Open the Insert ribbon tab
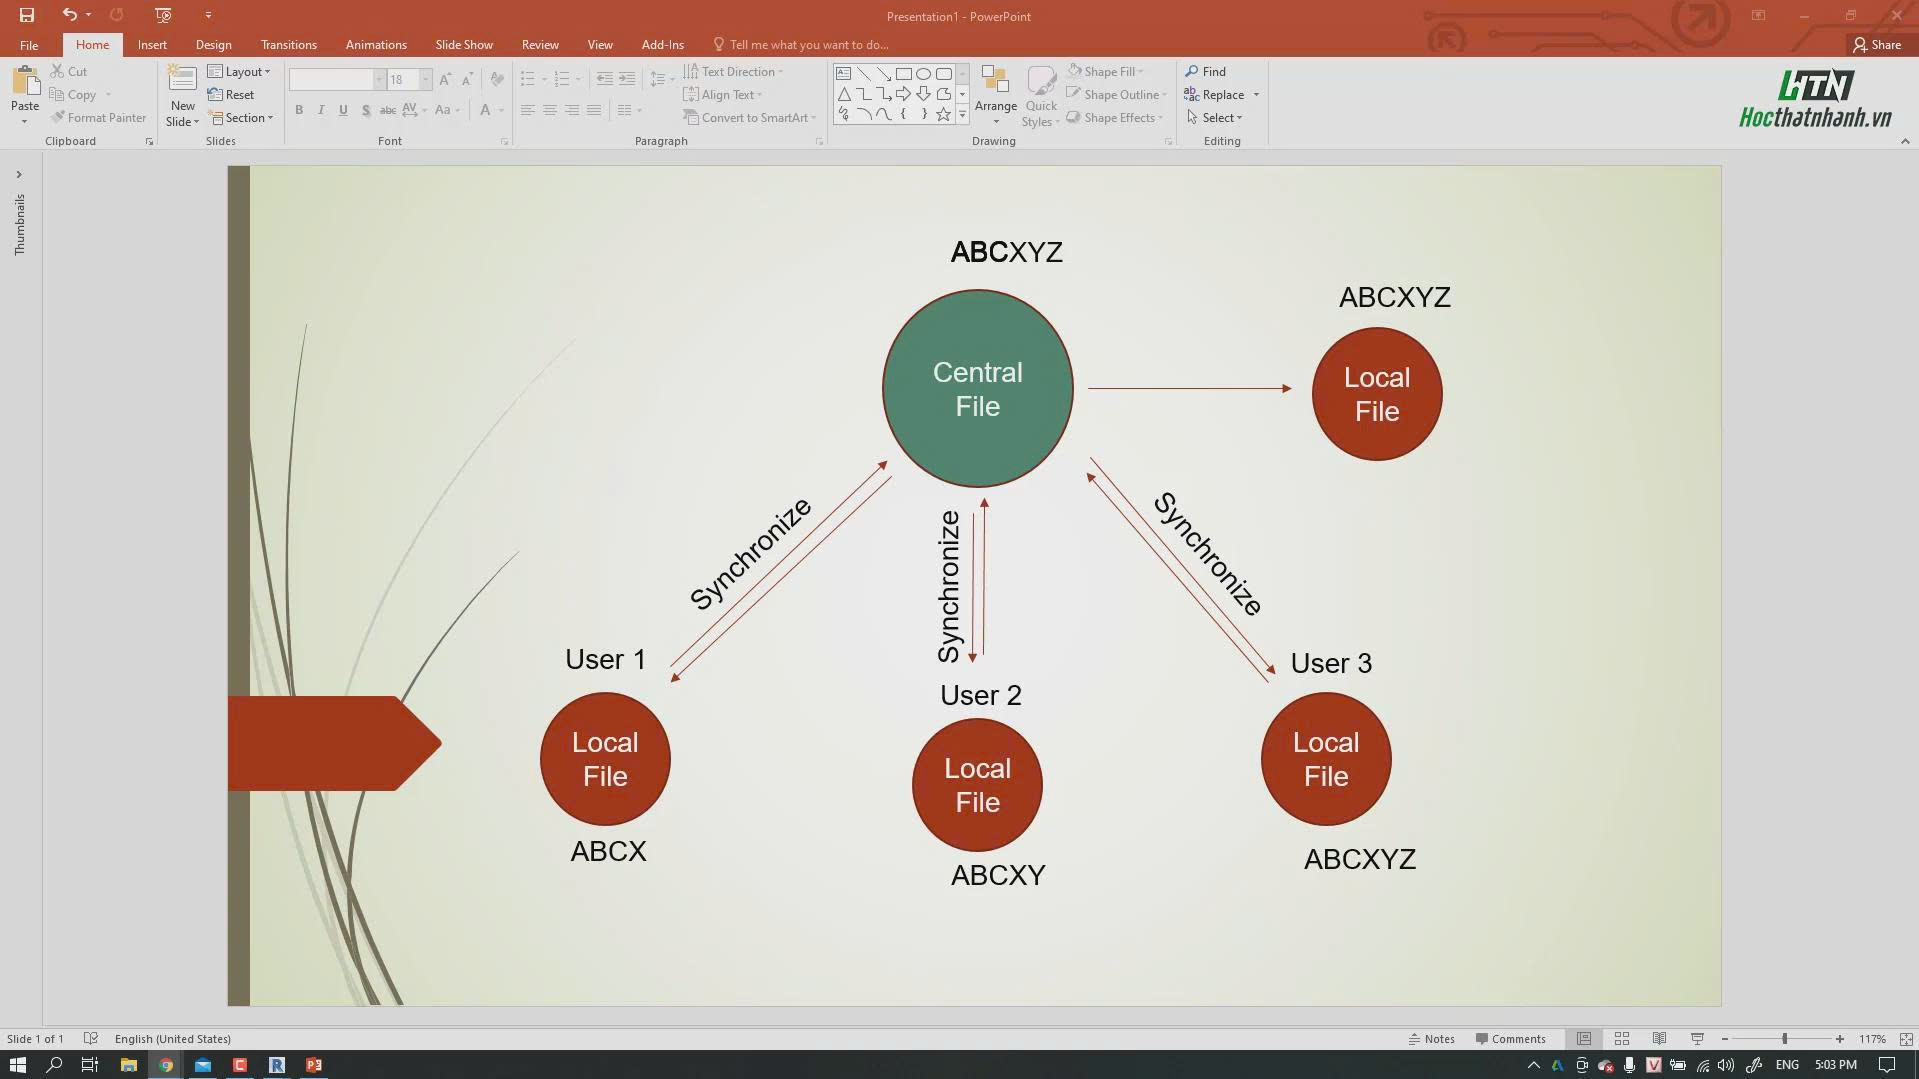 pyautogui.click(x=152, y=45)
